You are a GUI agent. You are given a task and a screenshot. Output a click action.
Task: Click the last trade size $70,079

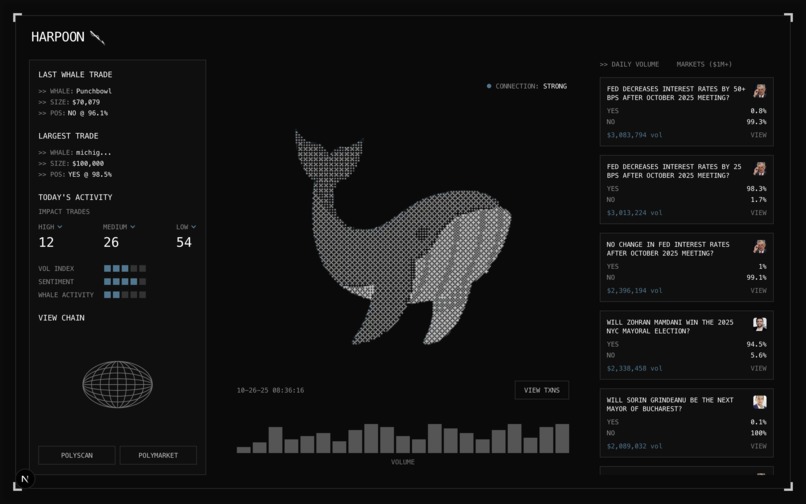[x=86, y=102]
